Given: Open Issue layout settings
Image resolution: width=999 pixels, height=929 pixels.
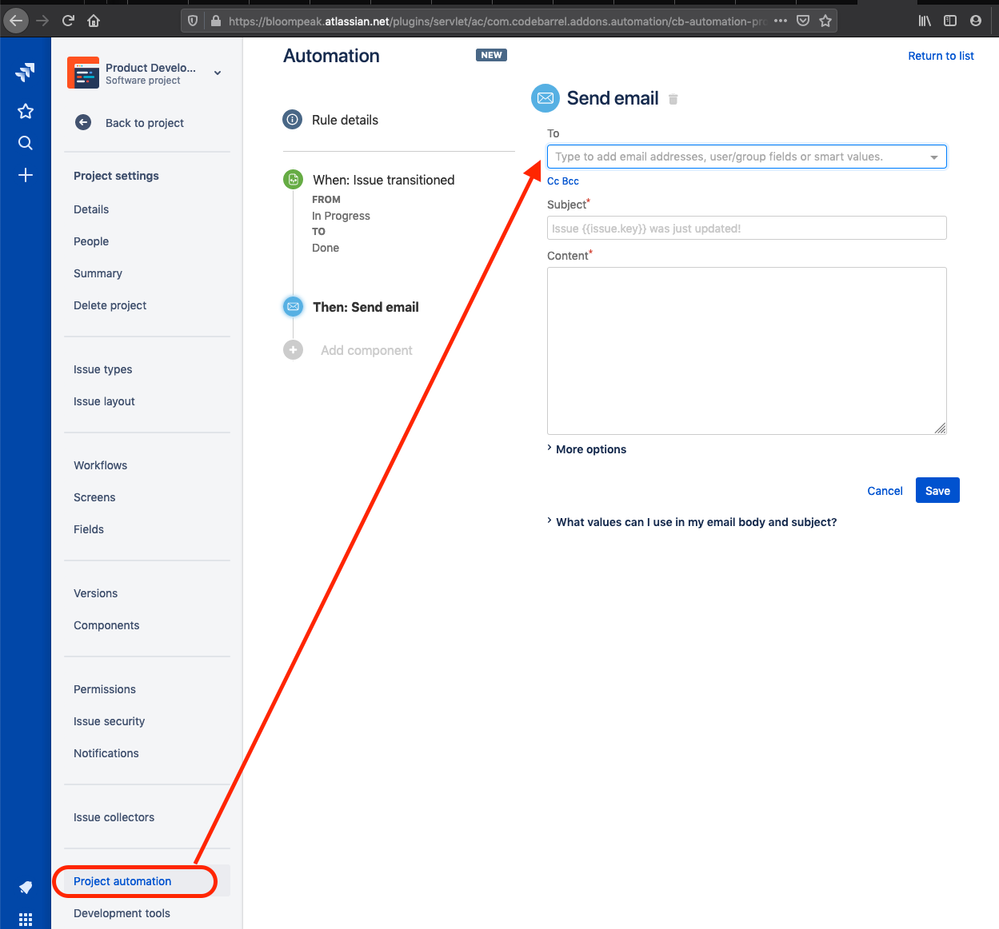Looking at the screenshot, I should click(x=104, y=401).
